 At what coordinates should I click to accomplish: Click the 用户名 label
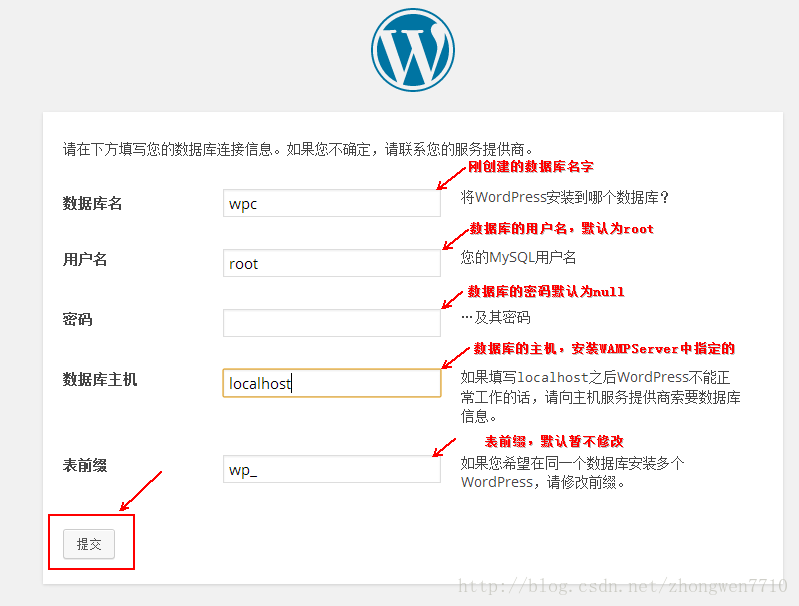[85, 259]
